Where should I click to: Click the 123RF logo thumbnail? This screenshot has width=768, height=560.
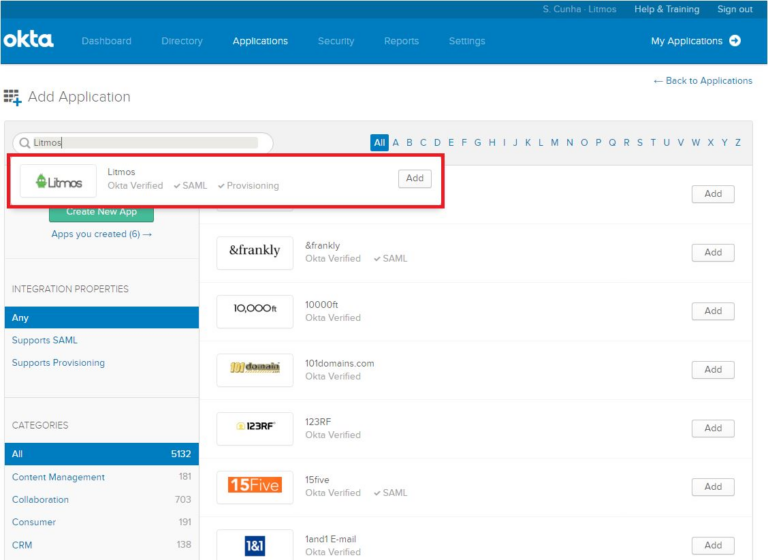point(255,428)
